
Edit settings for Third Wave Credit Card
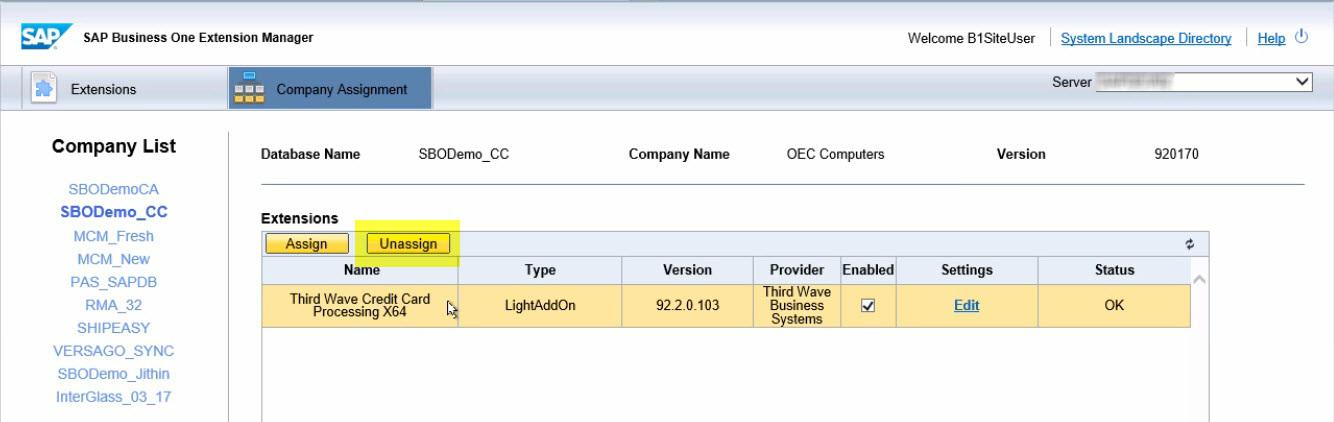pos(966,306)
